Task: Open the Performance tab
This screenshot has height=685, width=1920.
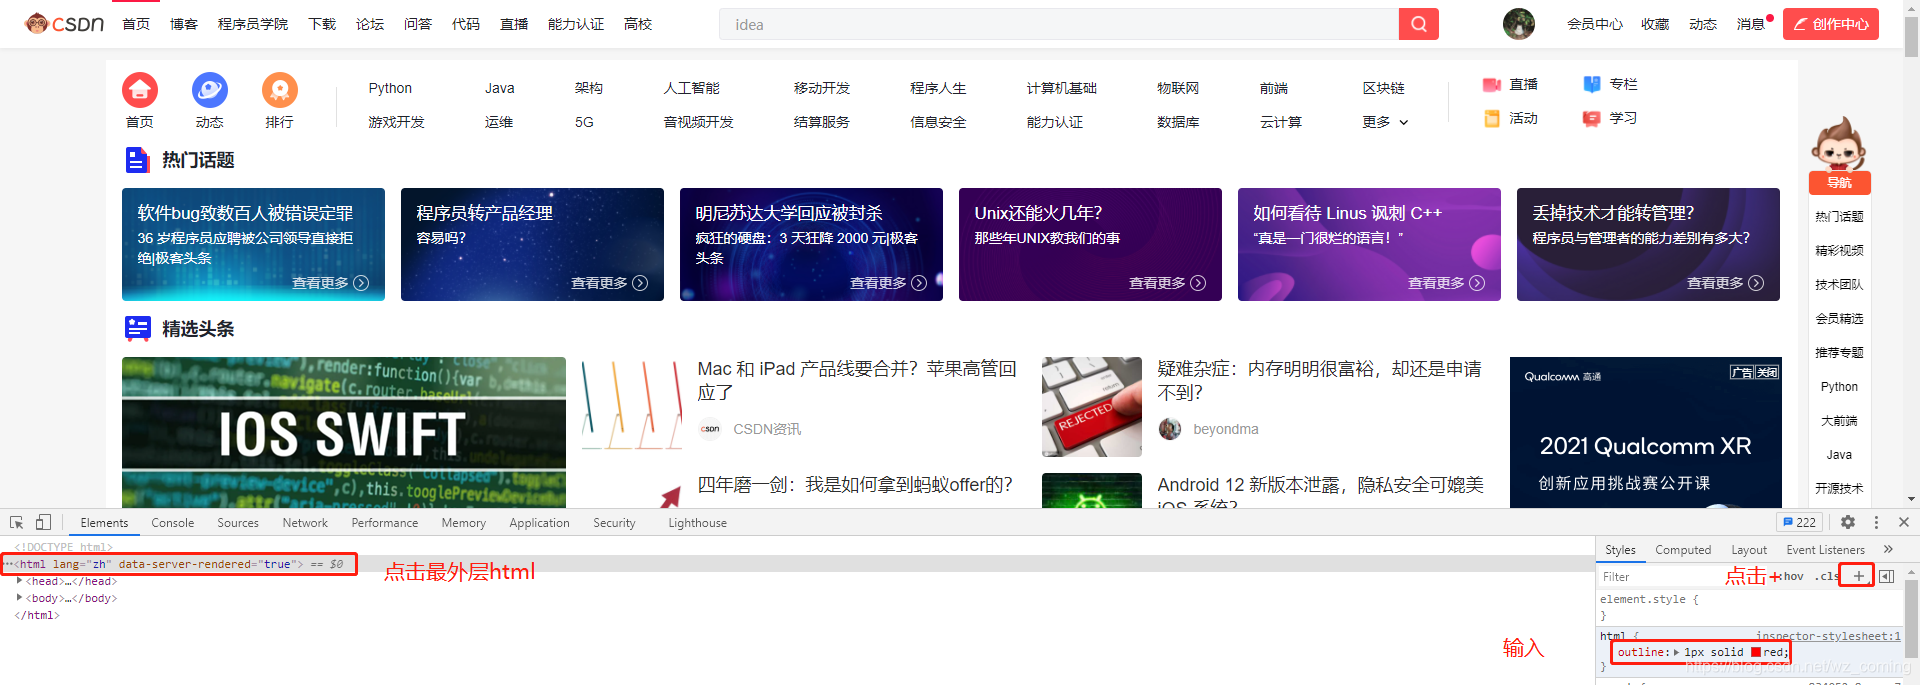Action: tap(385, 522)
